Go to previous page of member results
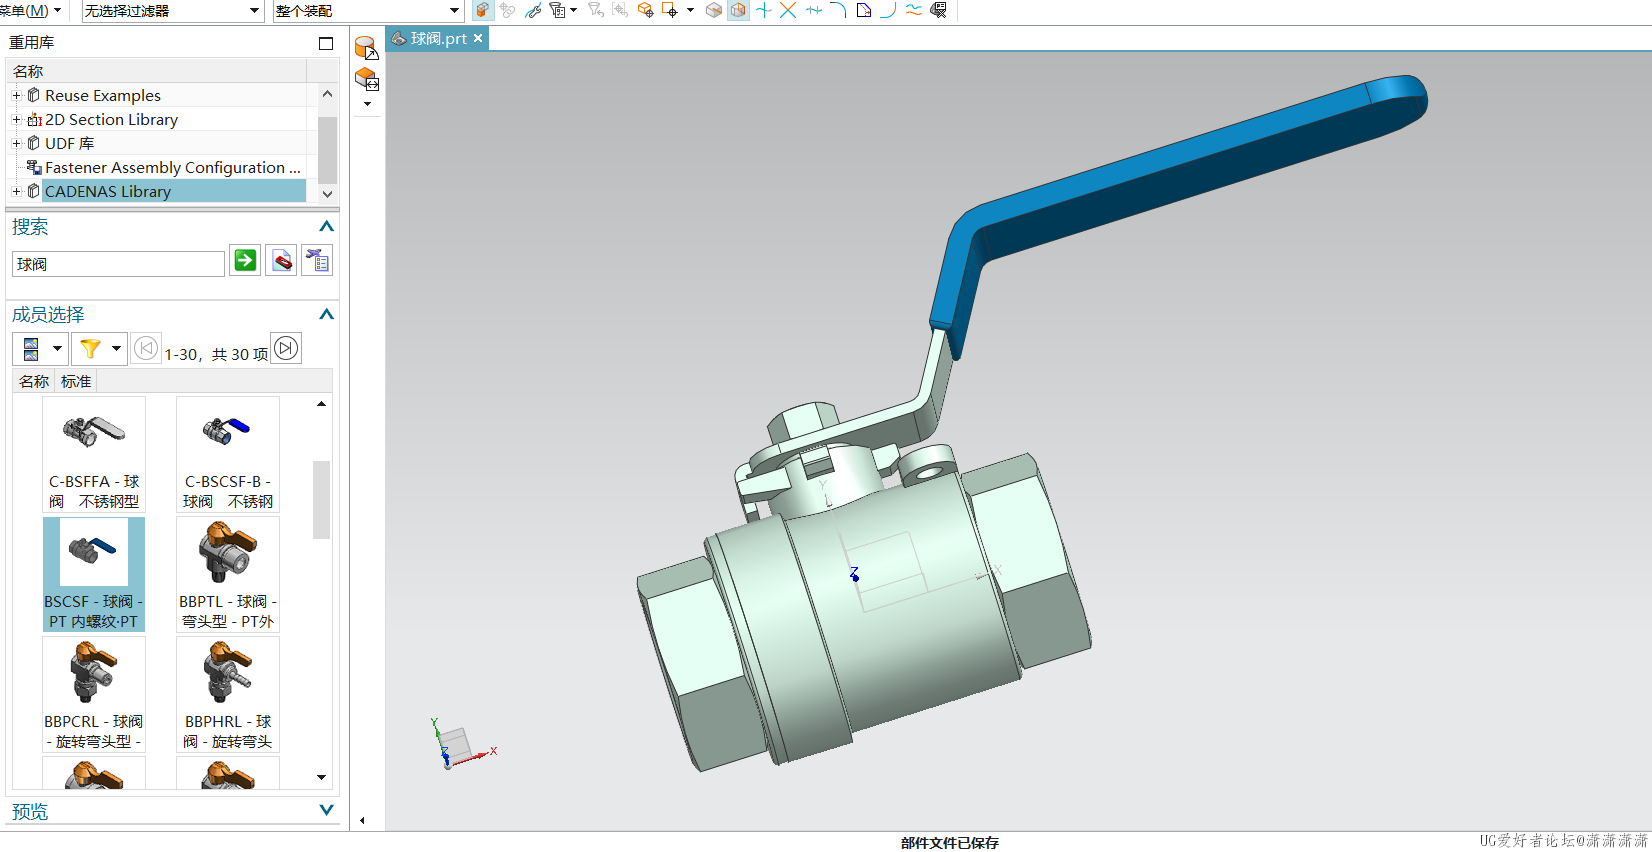This screenshot has width=1652, height=852. [146, 348]
